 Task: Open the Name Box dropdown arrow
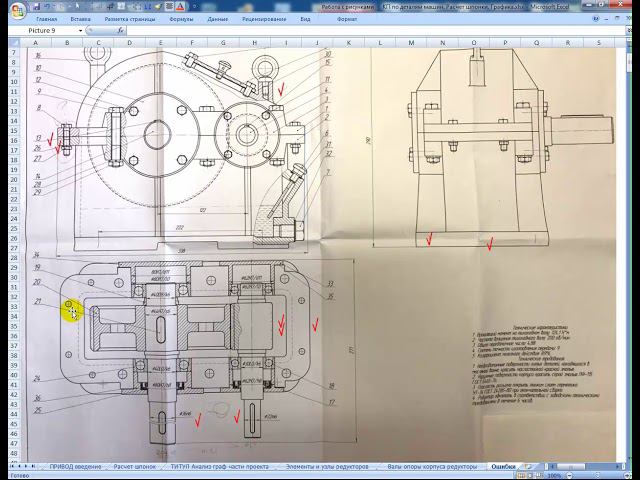80,31
